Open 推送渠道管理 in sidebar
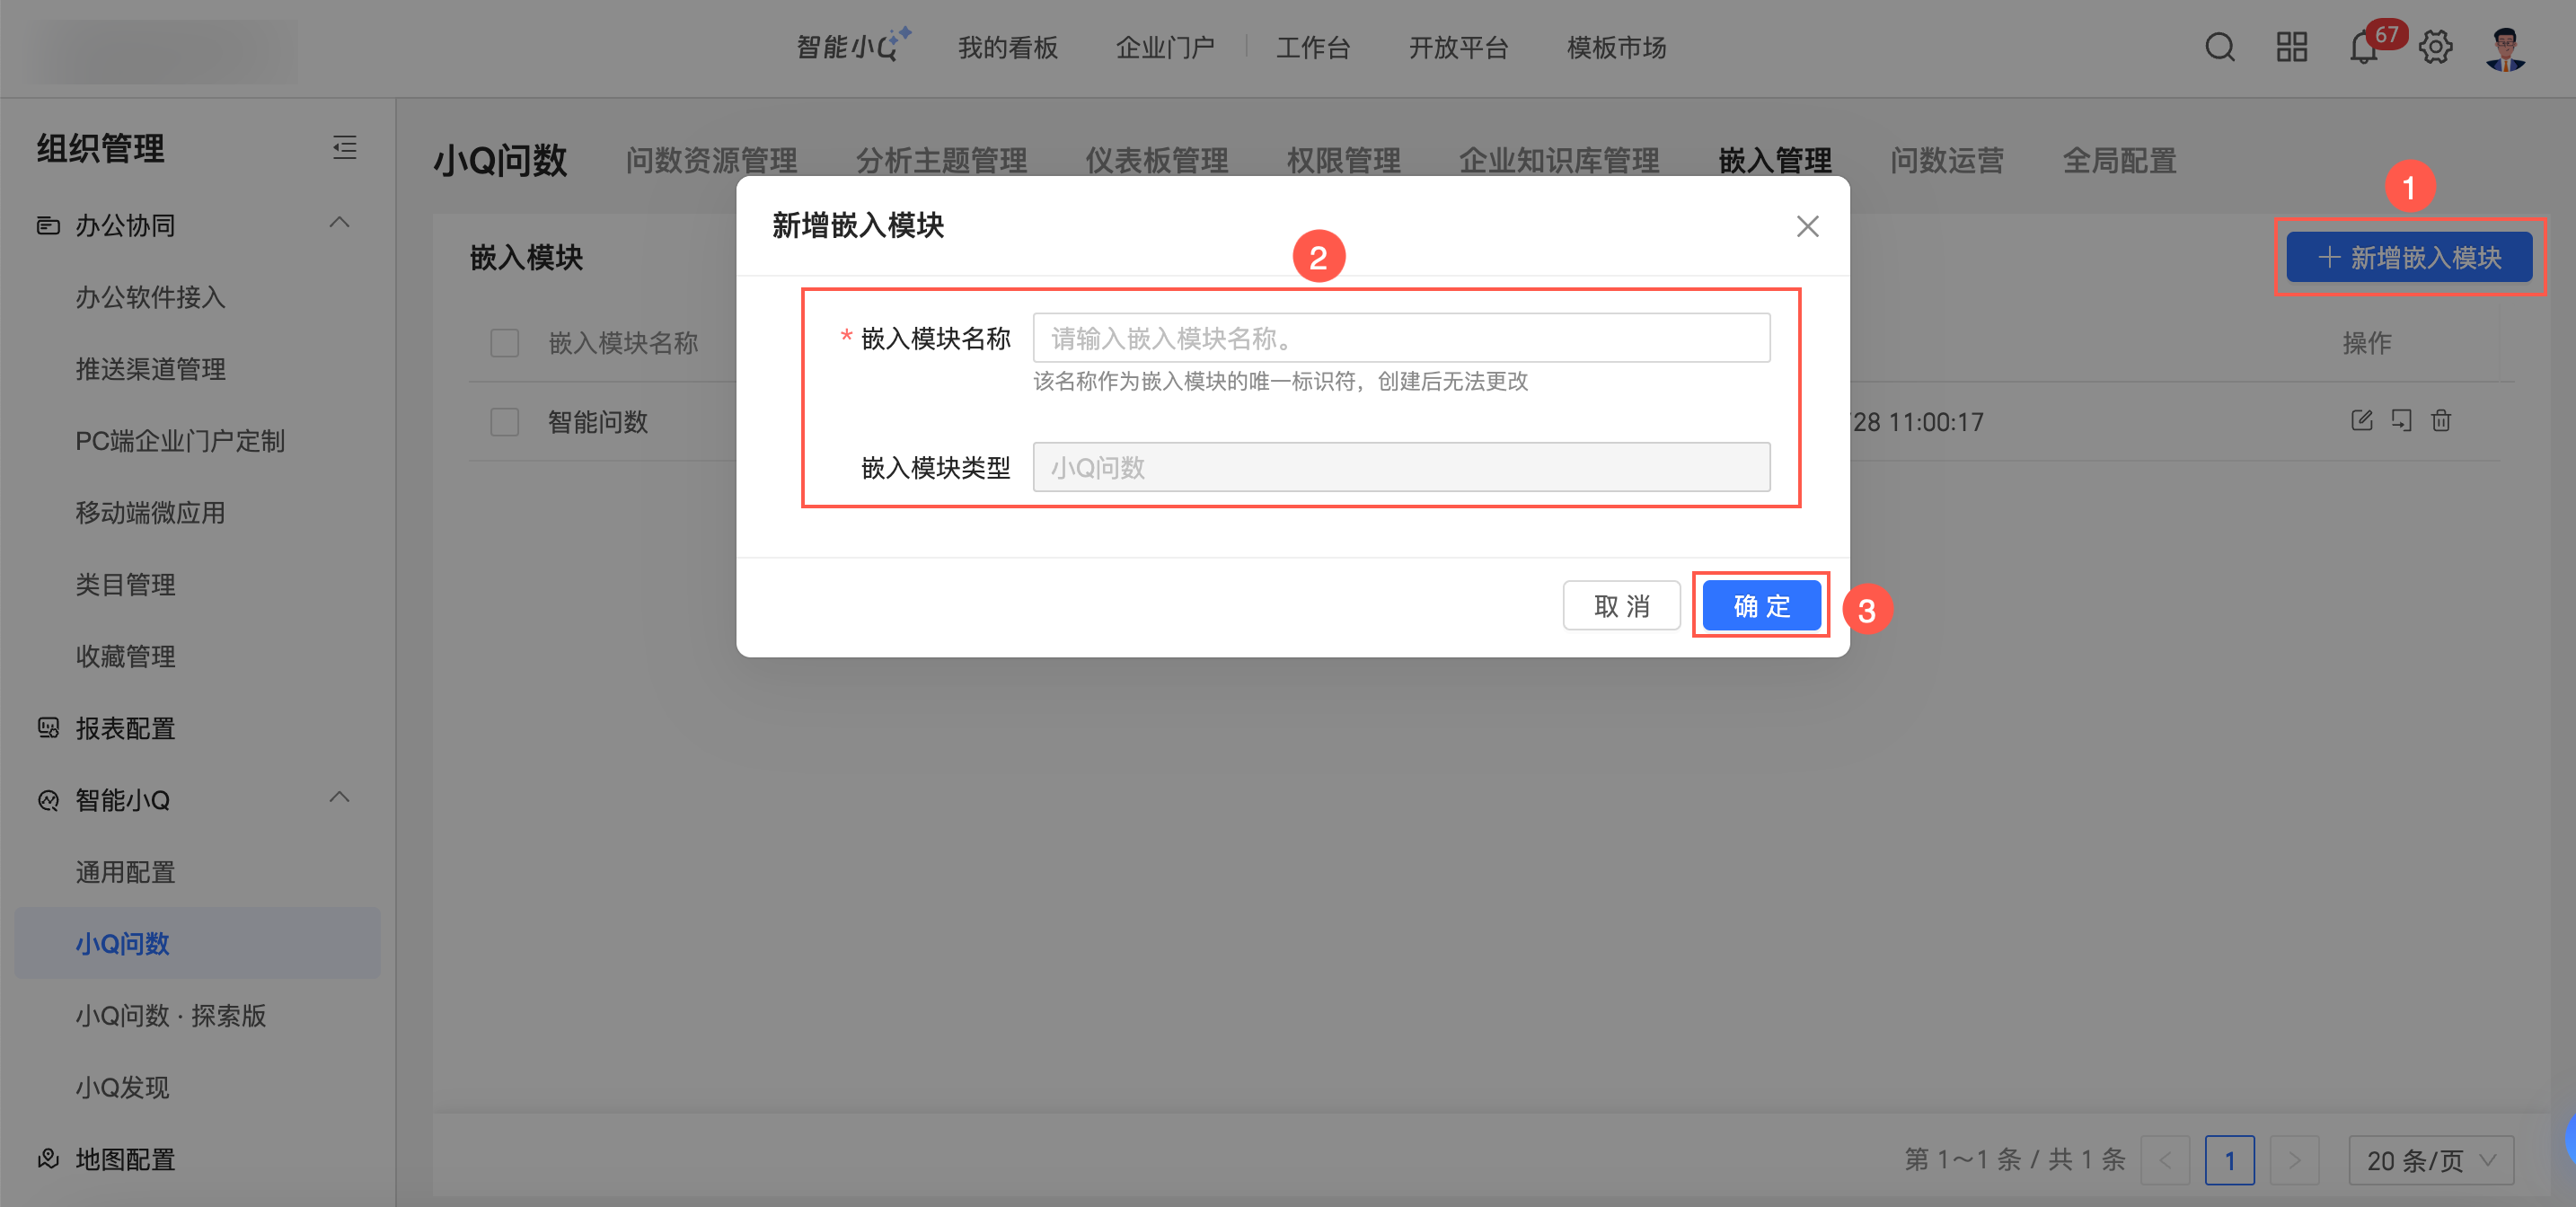This screenshot has width=2576, height=1207. click(150, 369)
